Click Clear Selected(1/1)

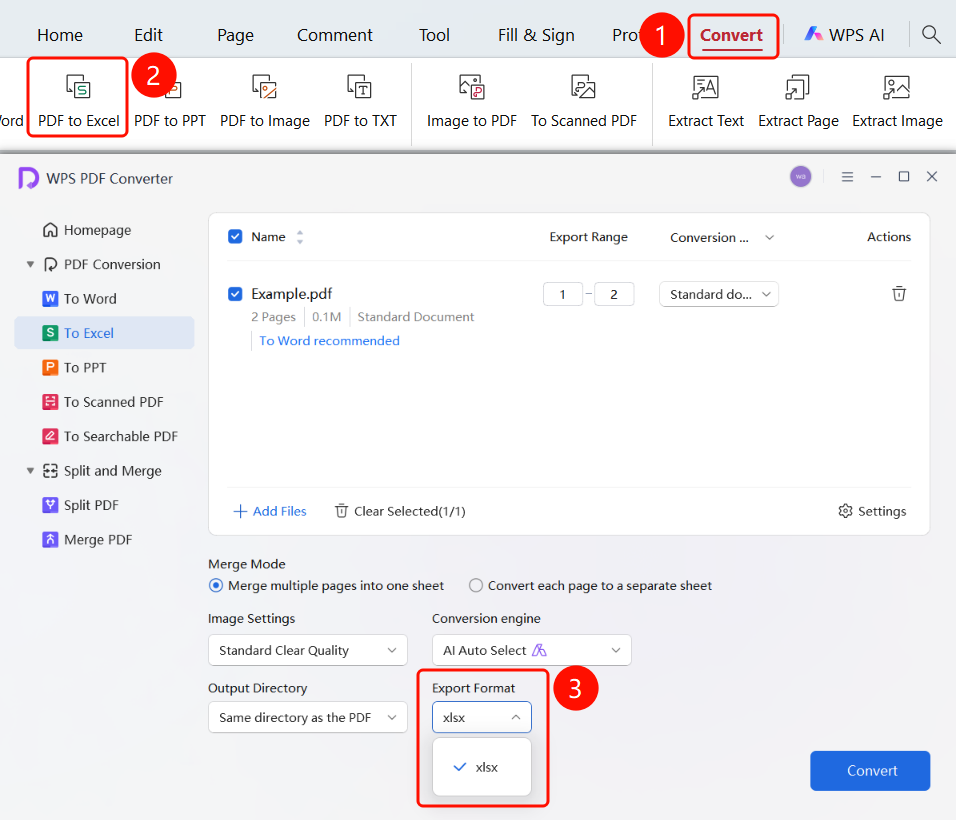point(400,512)
